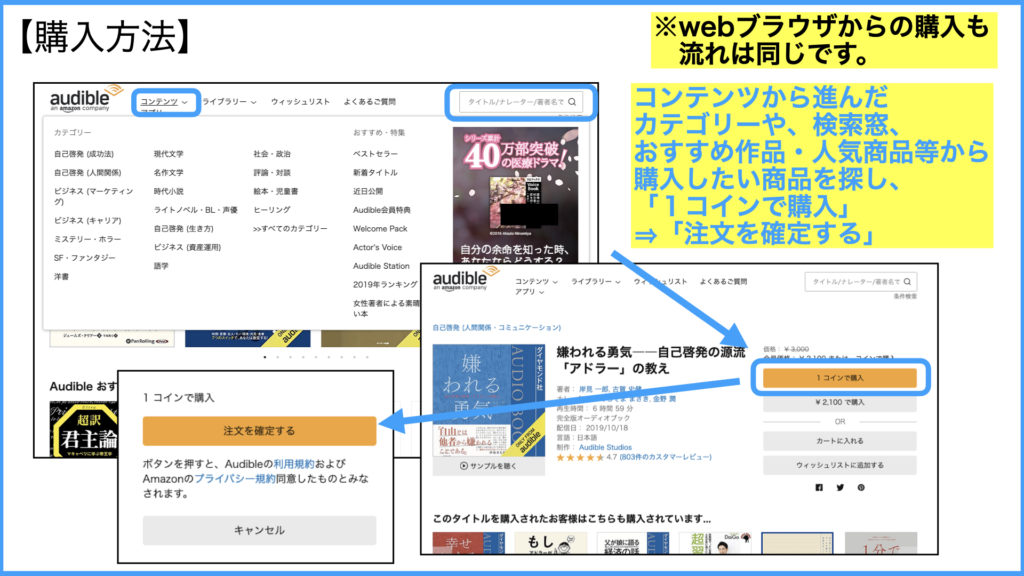1024x576 pixels.
Task: Click the カートに入れる button
Action: (840, 441)
